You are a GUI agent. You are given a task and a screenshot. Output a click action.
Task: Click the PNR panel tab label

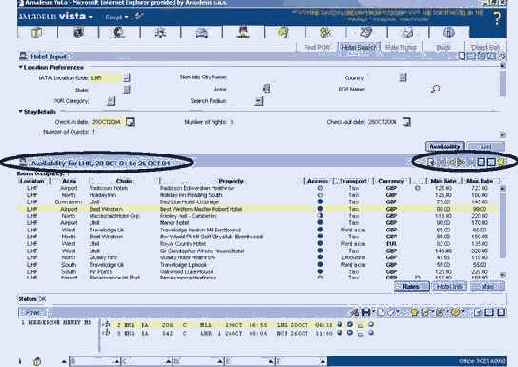(x=32, y=313)
